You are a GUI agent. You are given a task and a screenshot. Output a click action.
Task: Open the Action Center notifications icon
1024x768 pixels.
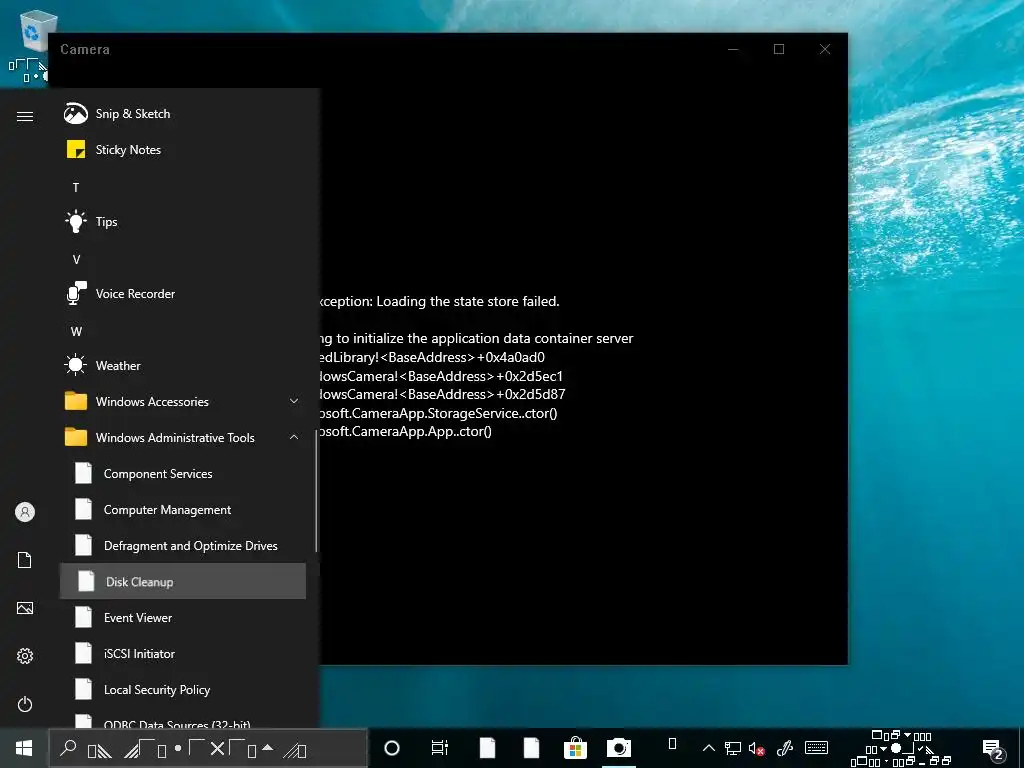[993, 749]
